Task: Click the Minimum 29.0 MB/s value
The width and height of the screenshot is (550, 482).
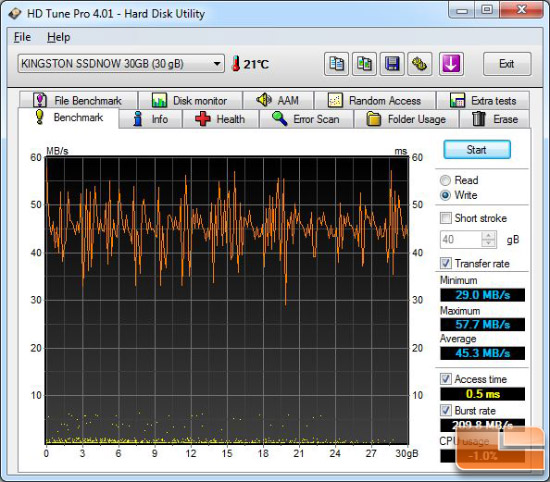Action: point(482,295)
